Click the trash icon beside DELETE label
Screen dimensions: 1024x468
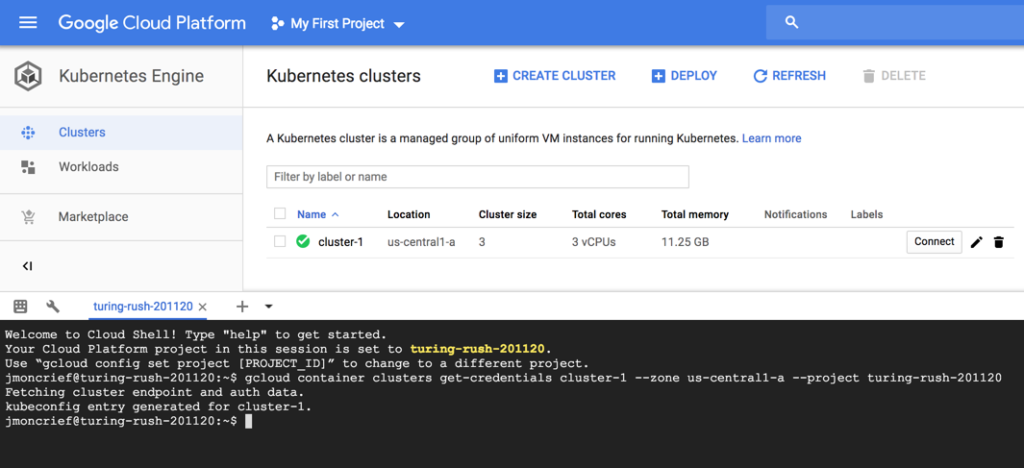(869, 76)
